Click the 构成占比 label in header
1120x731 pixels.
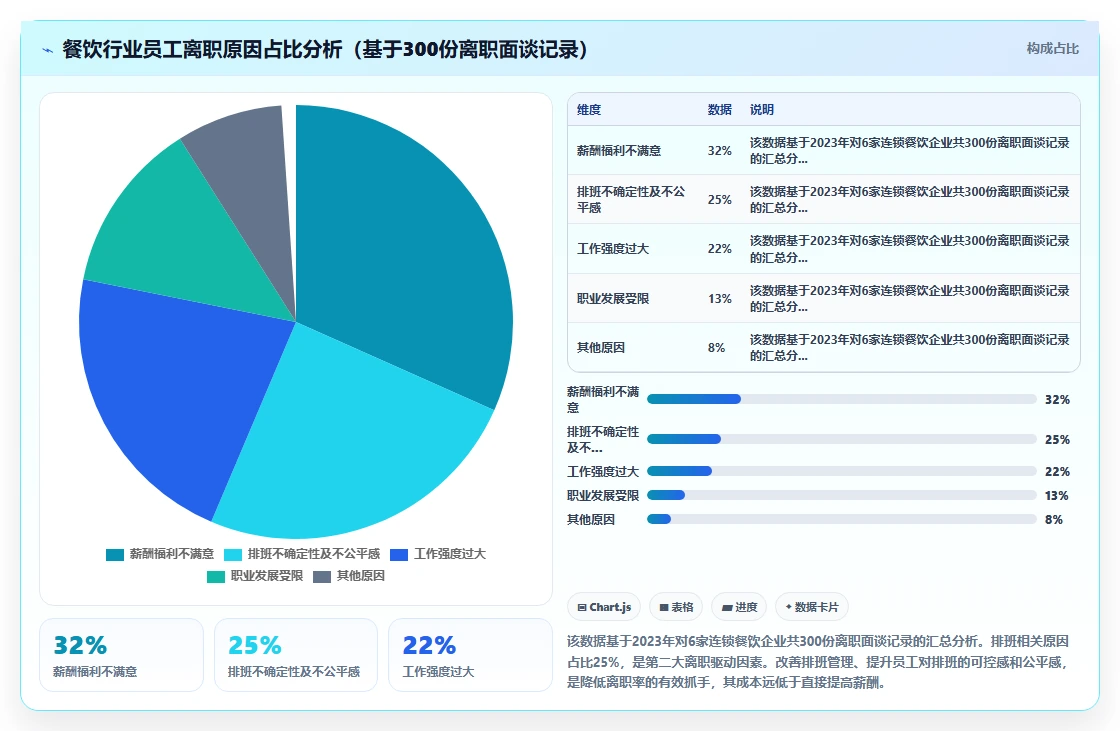click(x=1052, y=49)
